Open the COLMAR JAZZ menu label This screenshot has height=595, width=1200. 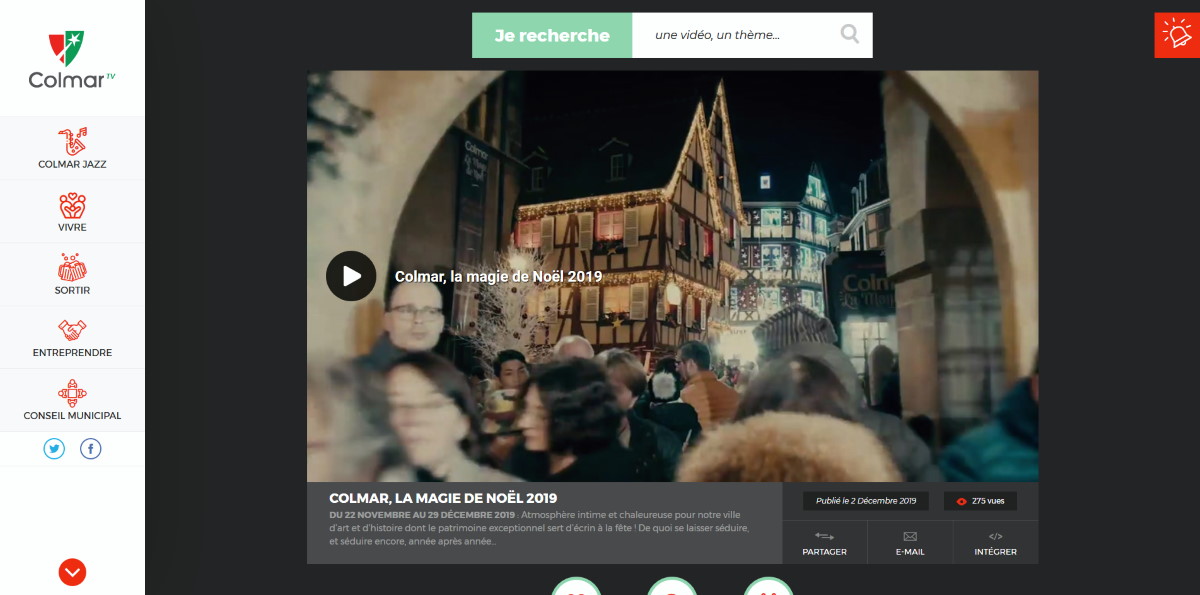(x=72, y=164)
